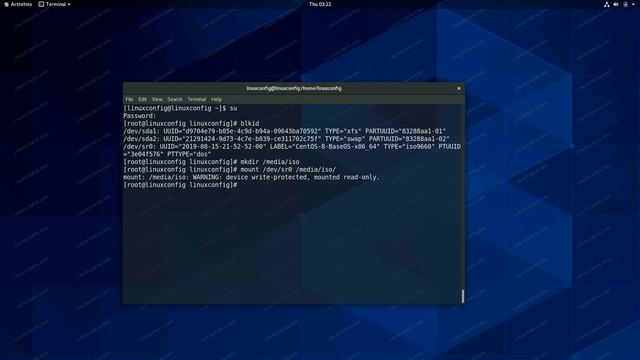Viewport: 640px width, 360px height.
Task: Click the /dev/sda2 swap output line
Action: point(286,139)
